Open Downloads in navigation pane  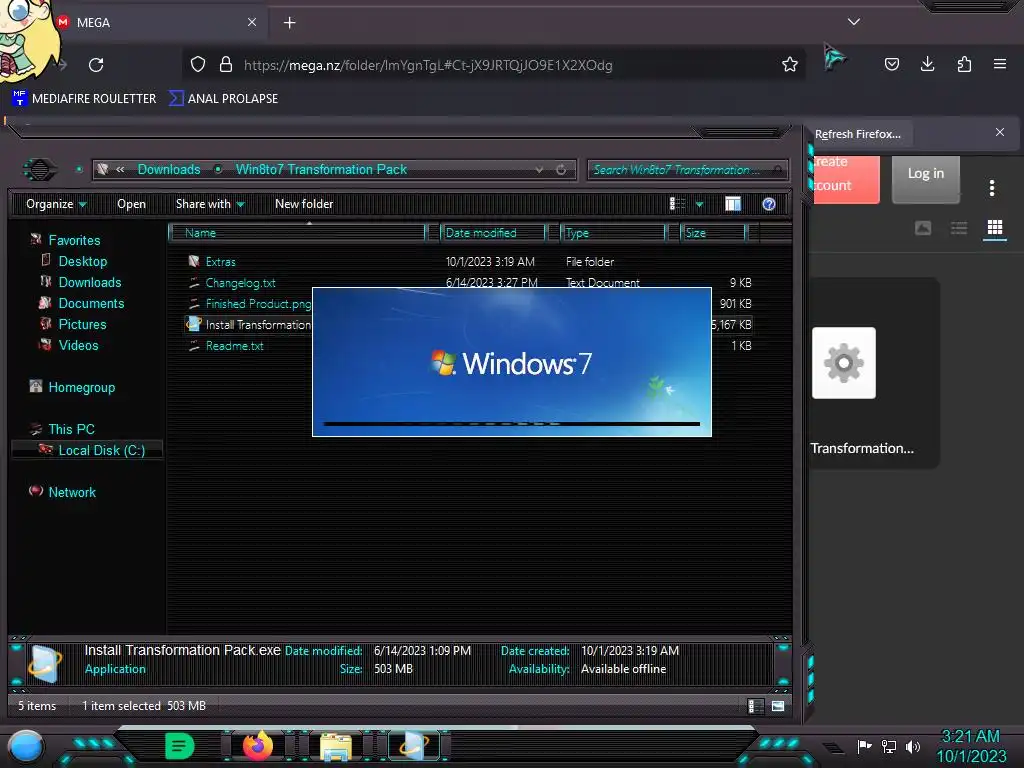tap(89, 282)
